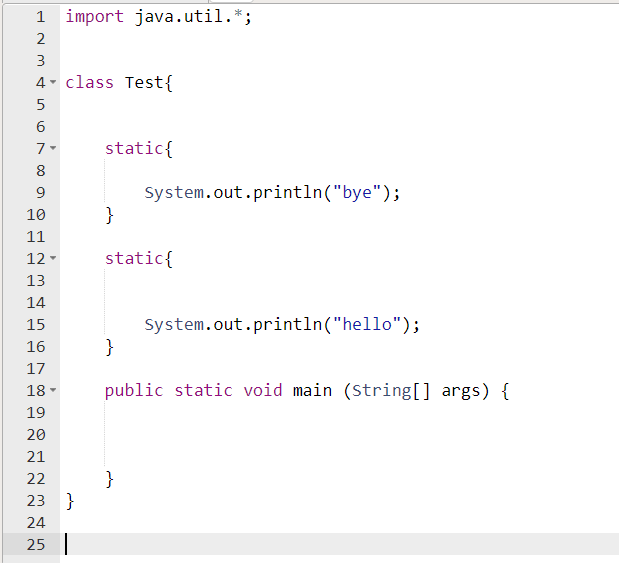Click the 'void' keyword on line 18
This screenshot has width=619, height=563.
[x=263, y=390]
